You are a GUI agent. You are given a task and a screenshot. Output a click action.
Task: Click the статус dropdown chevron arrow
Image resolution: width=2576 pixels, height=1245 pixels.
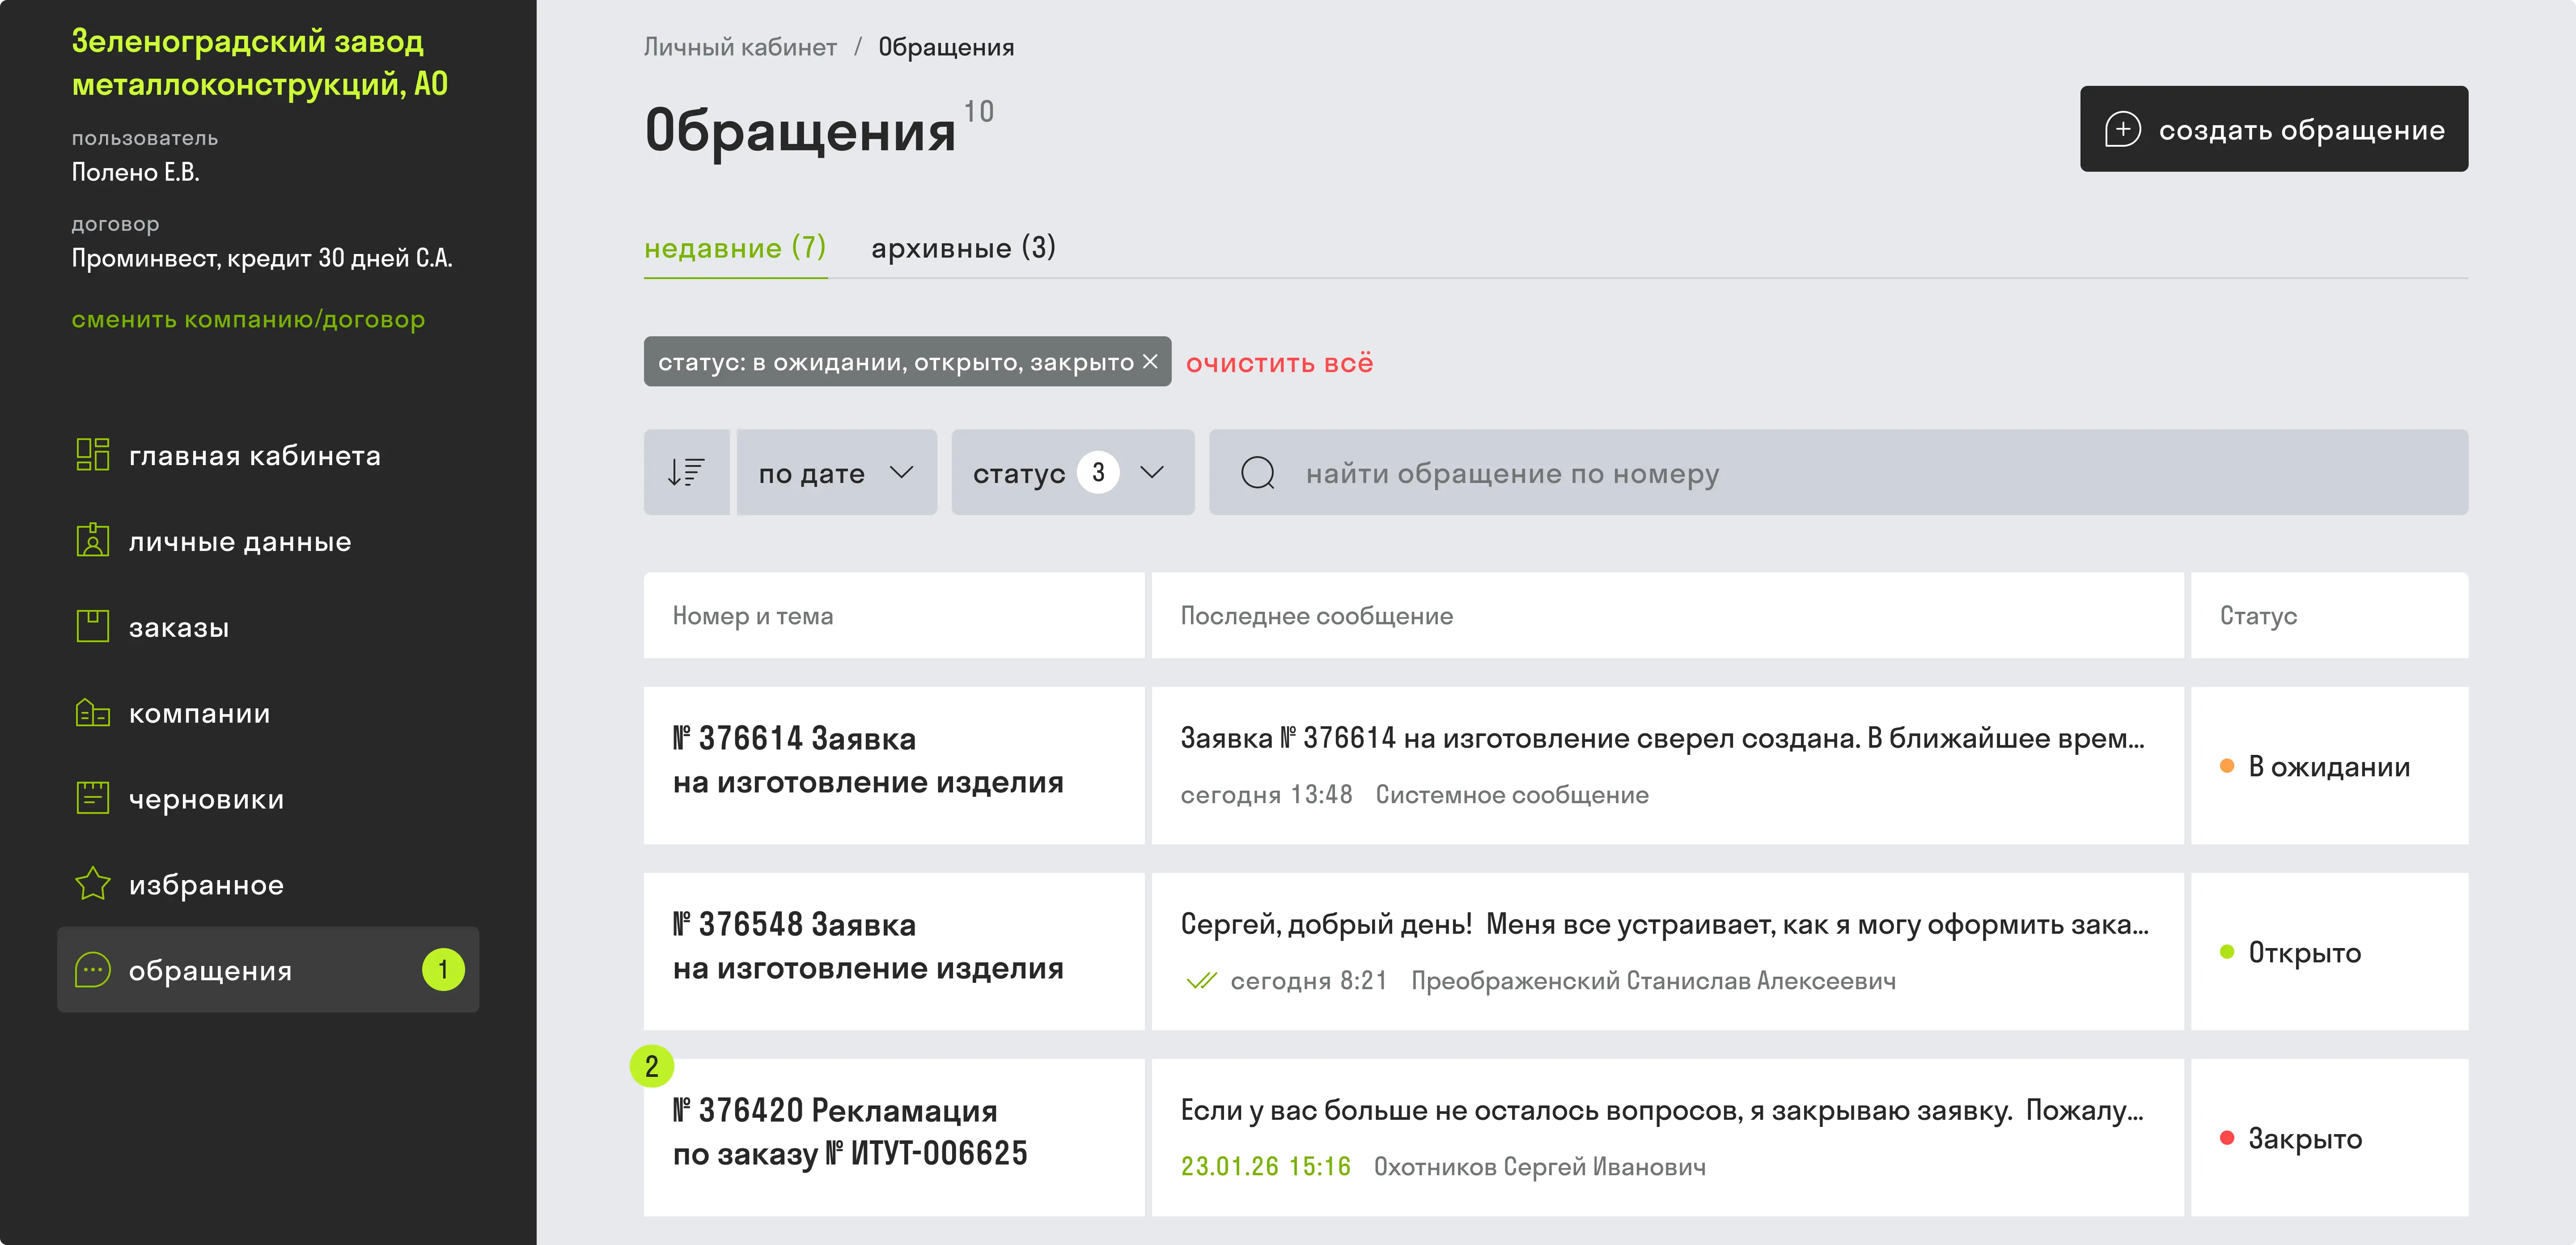1152,472
